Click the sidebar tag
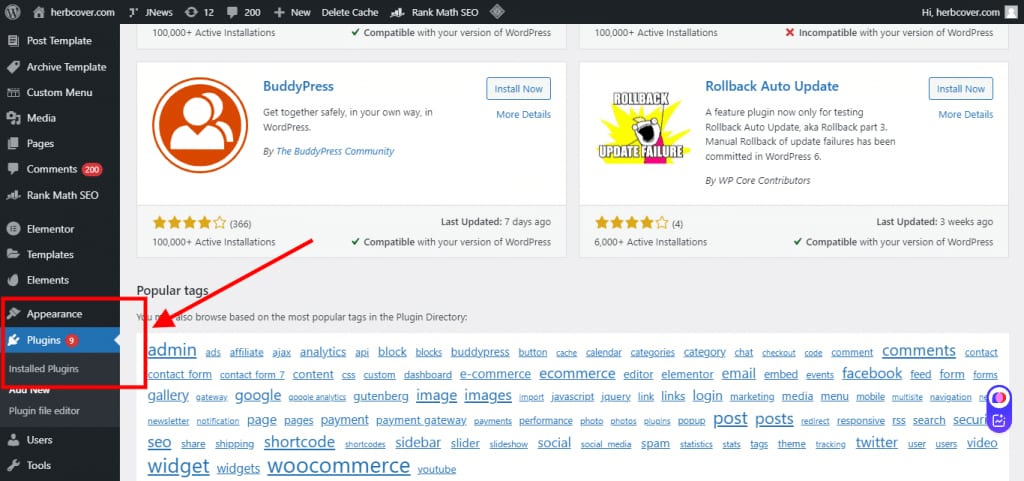The height and width of the screenshot is (481, 1024). [418, 442]
